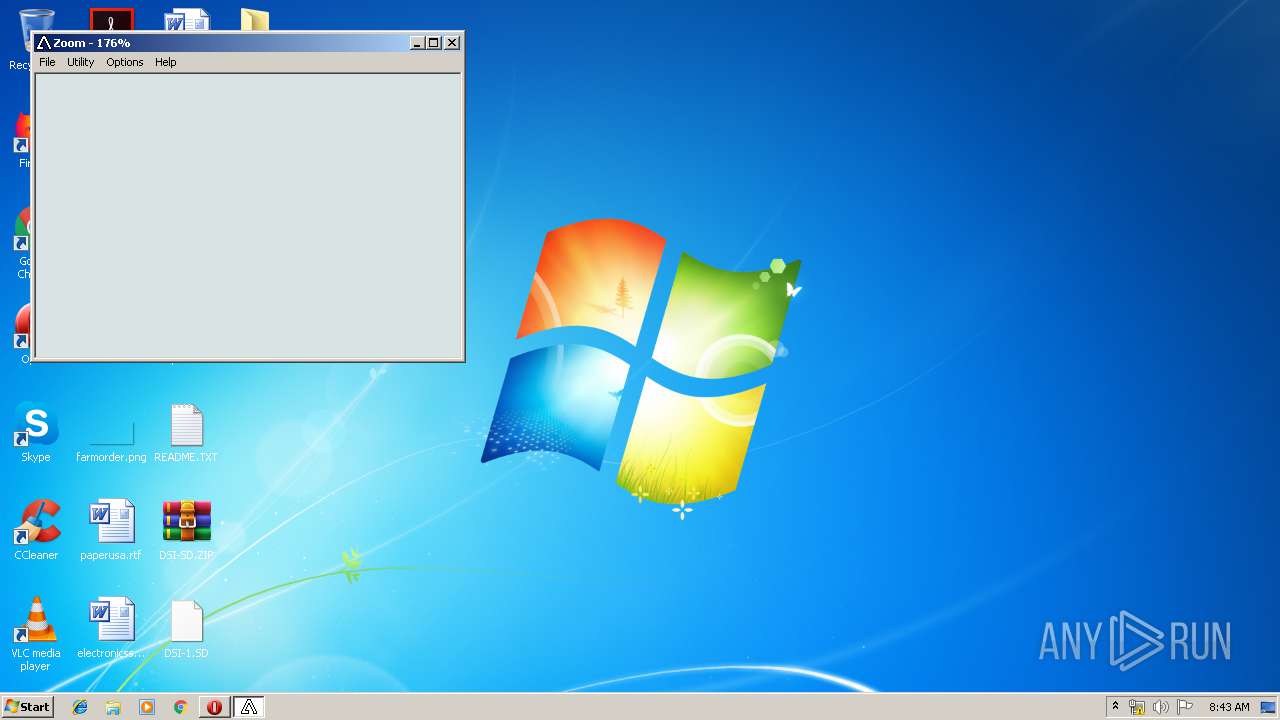Select the folder icon at top of desktop
The height and width of the screenshot is (720, 1280).
tap(255, 19)
